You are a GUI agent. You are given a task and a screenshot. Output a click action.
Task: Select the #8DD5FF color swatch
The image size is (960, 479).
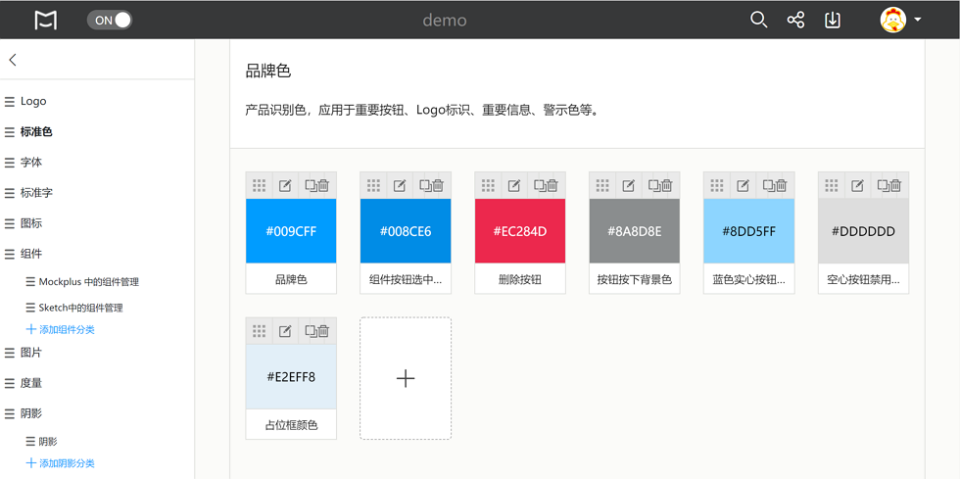pyautogui.click(x=749, y=231)
